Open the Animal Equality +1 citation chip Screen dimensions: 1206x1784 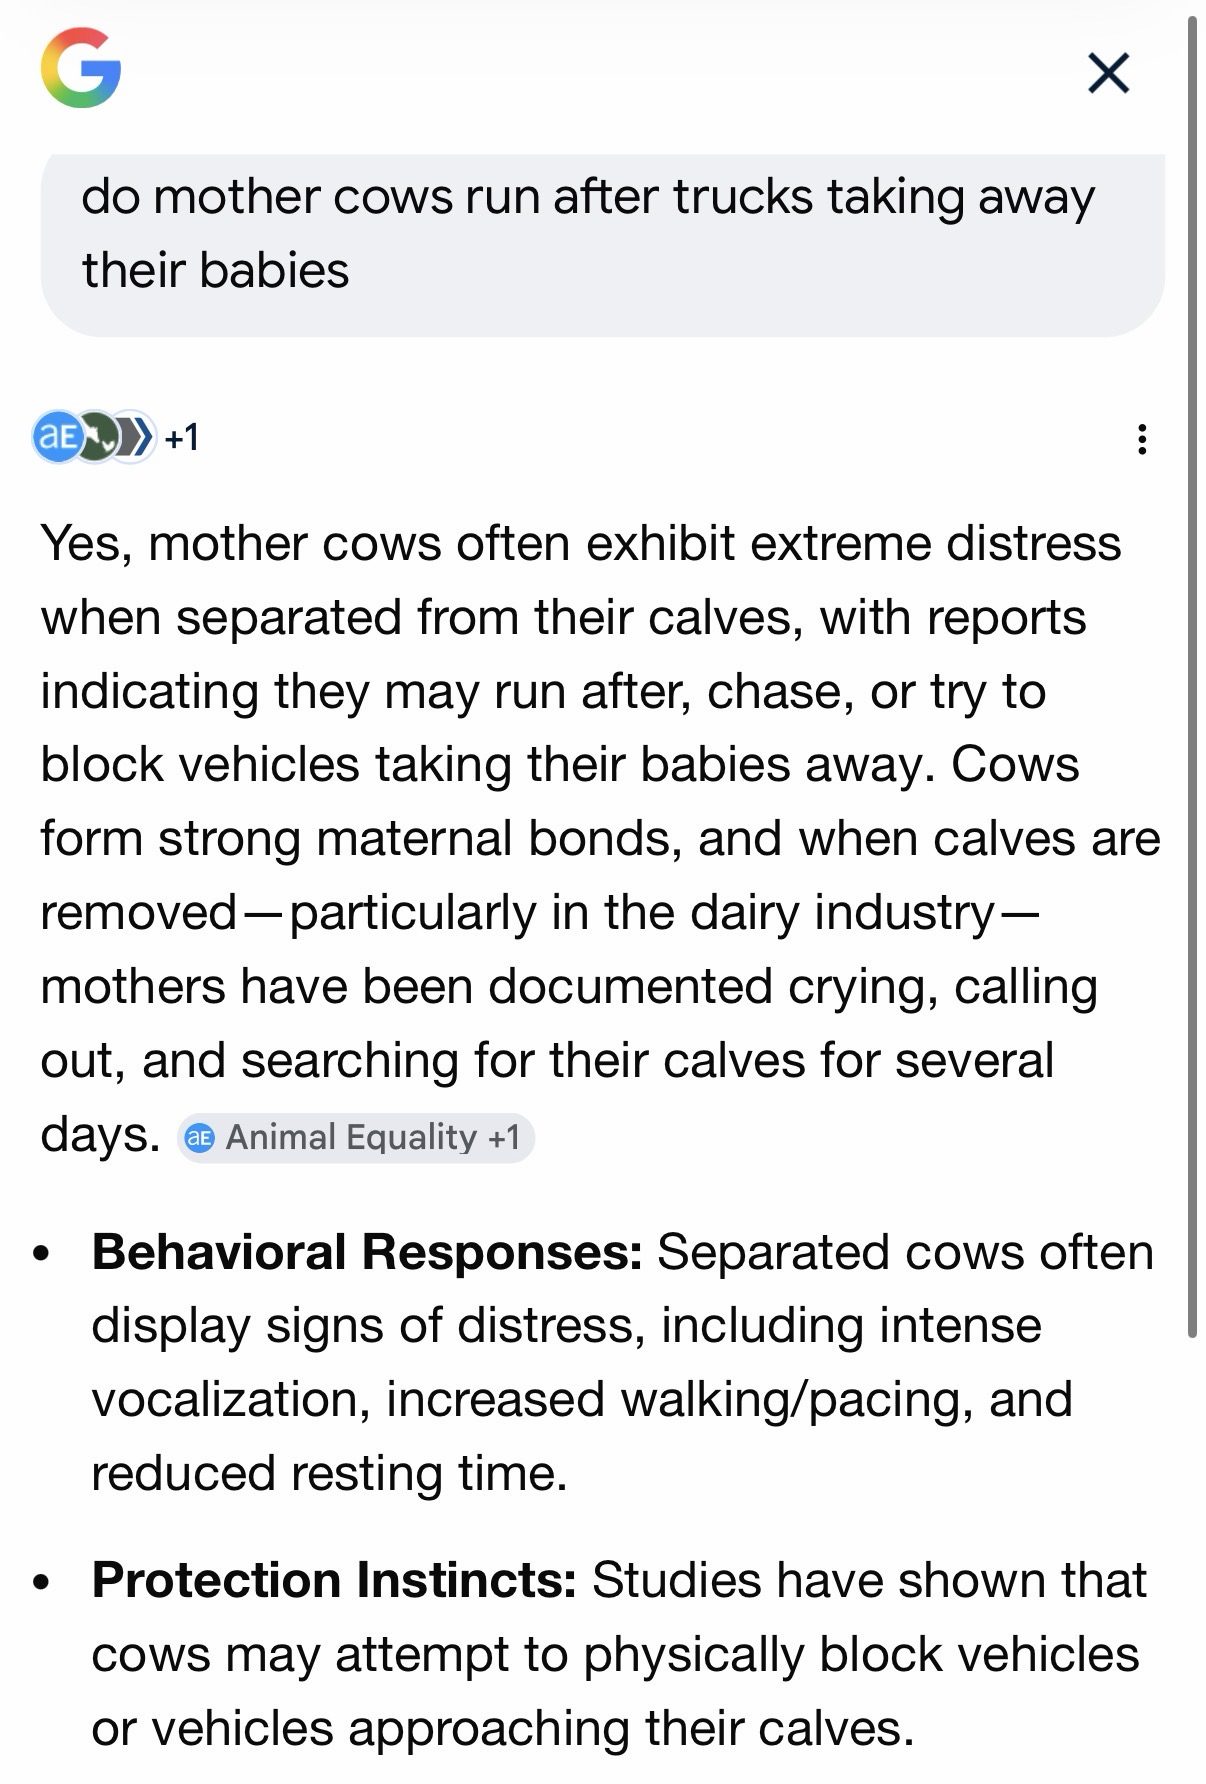coord(356,1138)
